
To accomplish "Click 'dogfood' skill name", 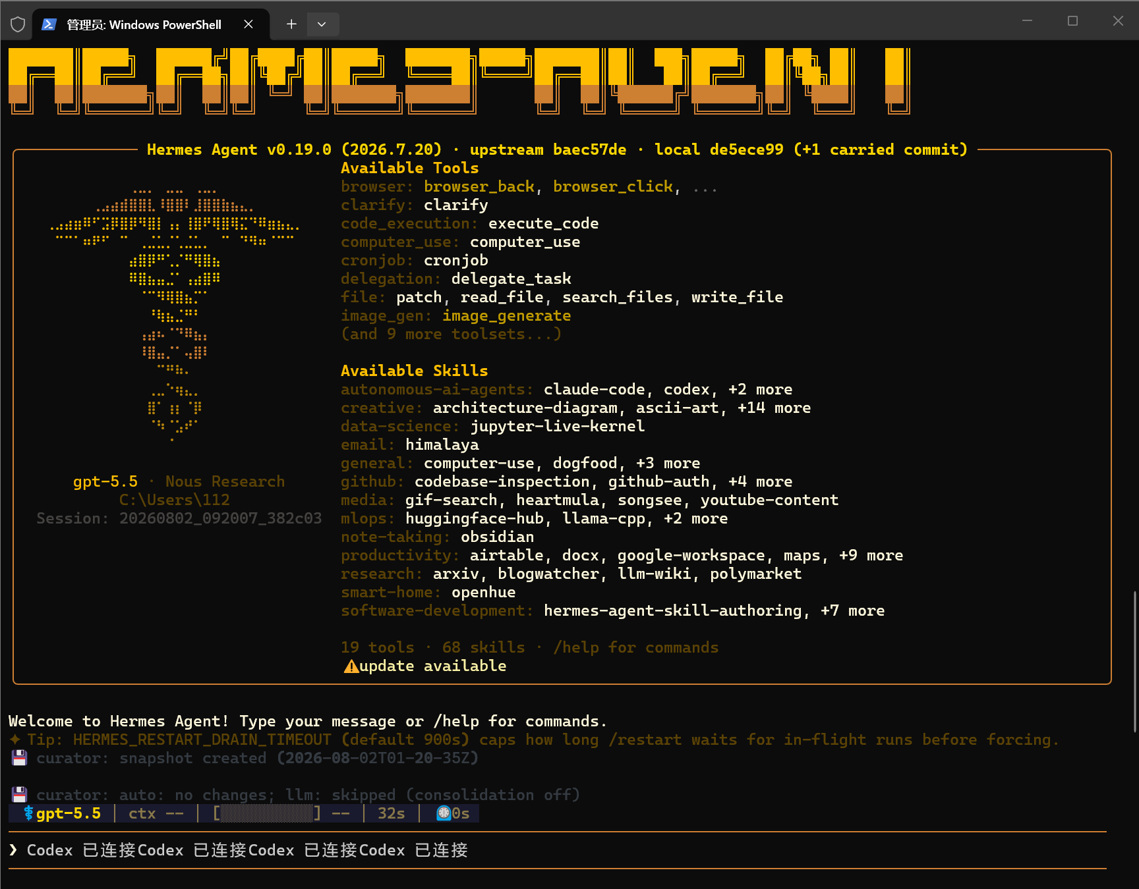I will click(585, 463).
